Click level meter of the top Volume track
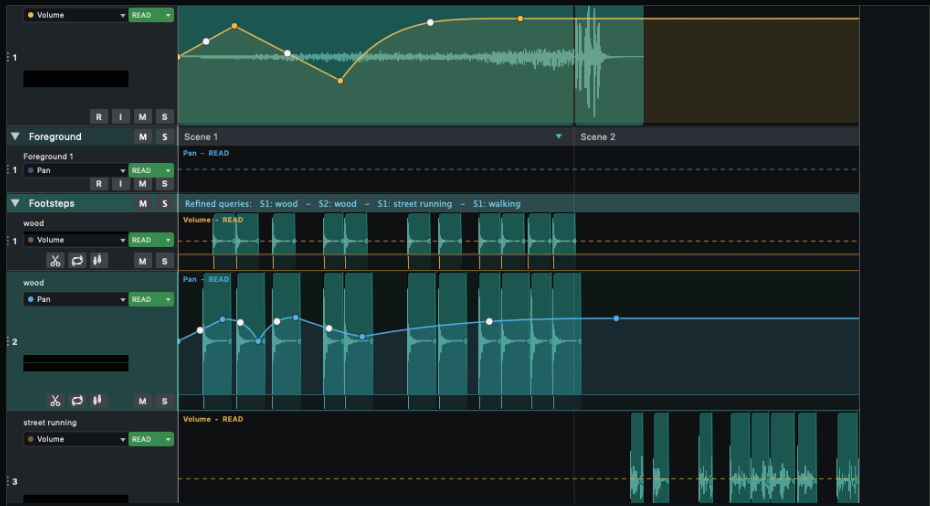The image size is (930, 506). pos(76,79)
